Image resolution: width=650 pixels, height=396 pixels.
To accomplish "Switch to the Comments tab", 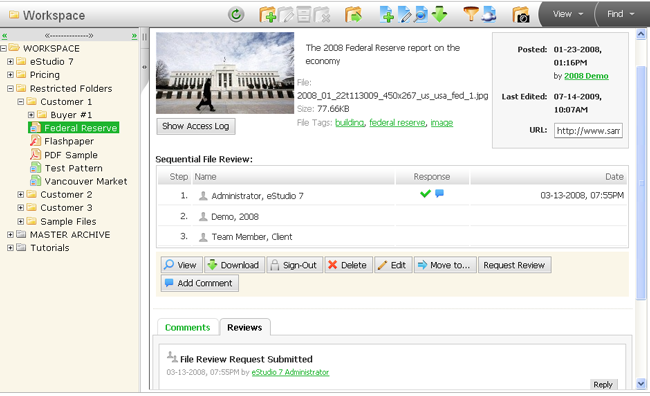I will pos(188,327).
